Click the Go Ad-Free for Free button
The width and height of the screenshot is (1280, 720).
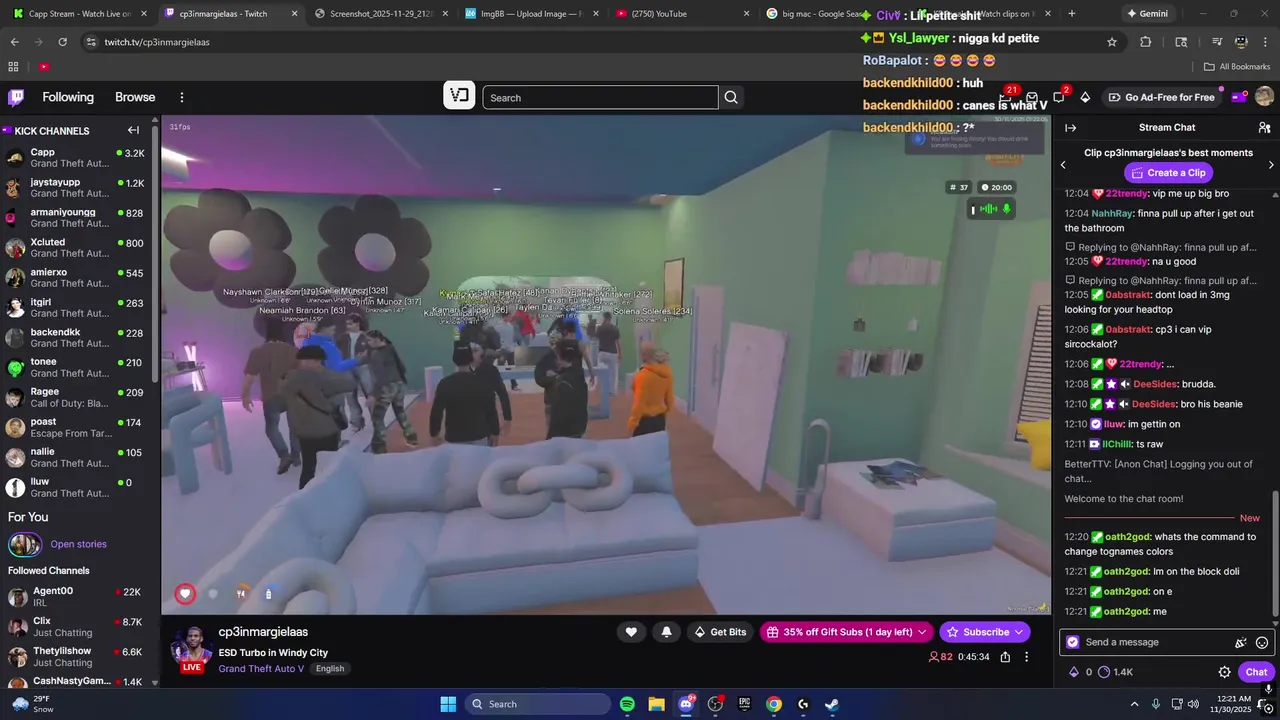(1160, 97)
